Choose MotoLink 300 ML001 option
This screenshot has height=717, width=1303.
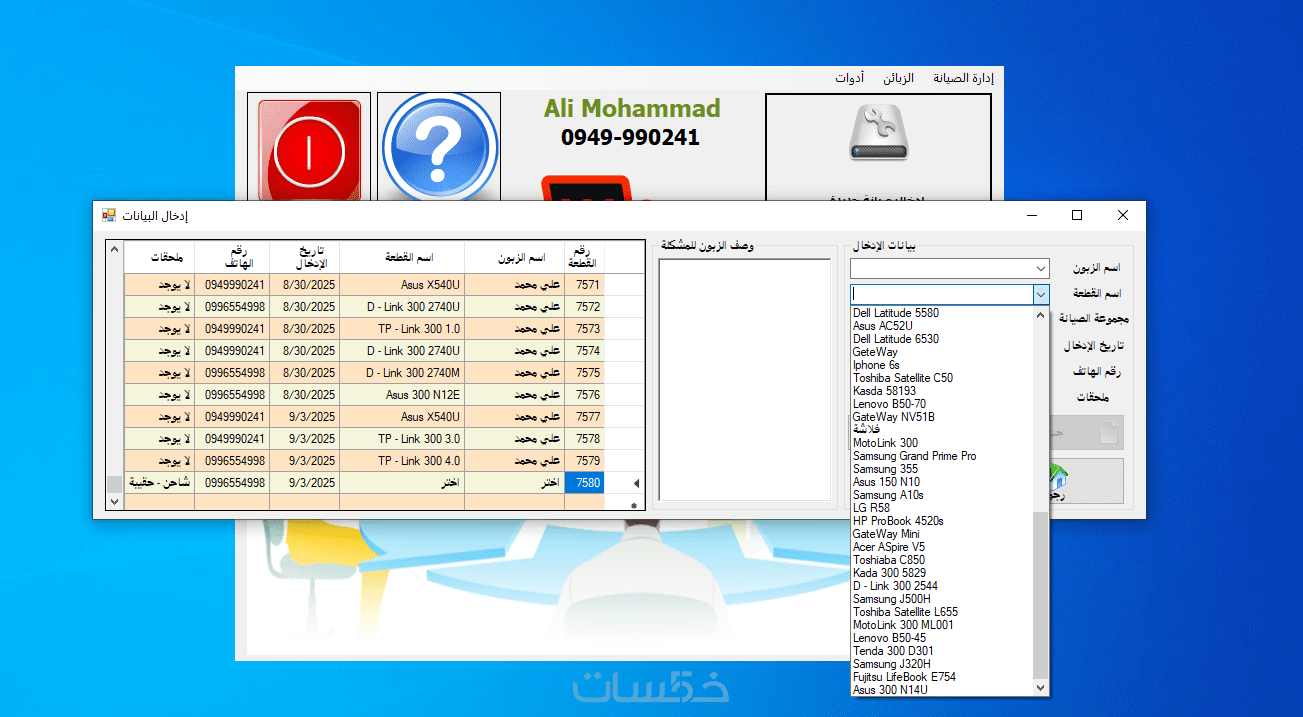coord(903,625)
